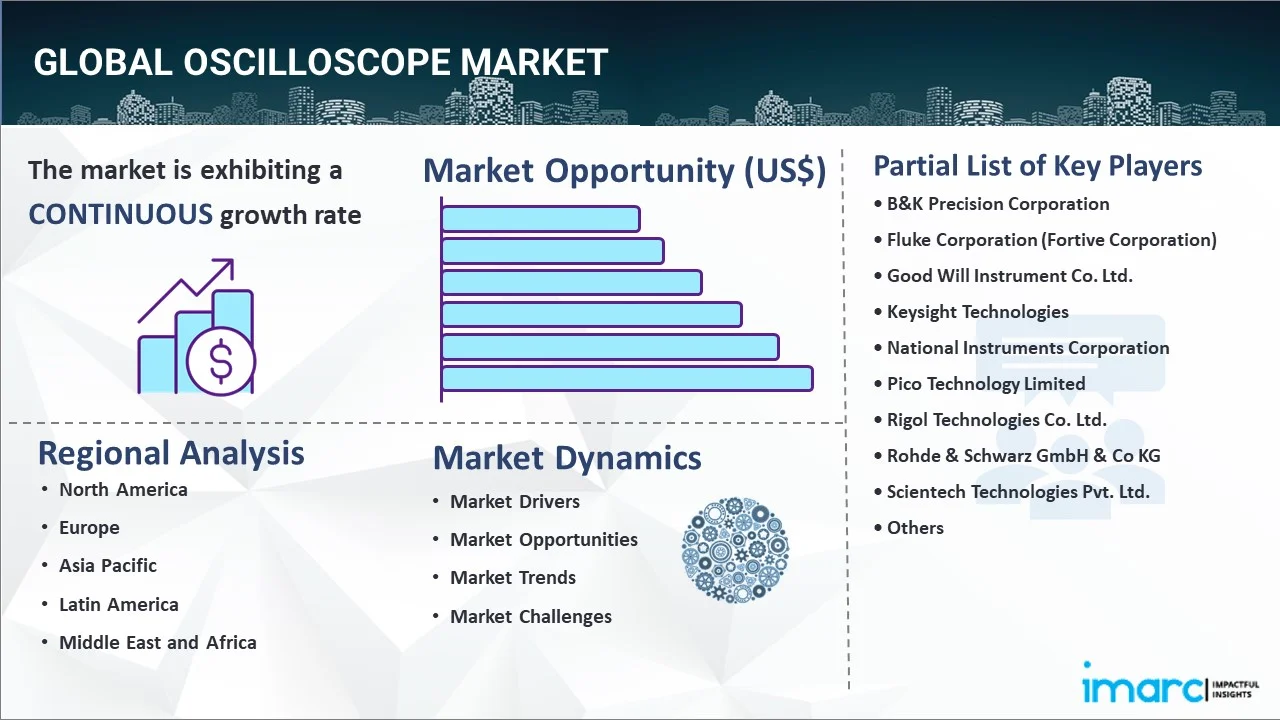The width and height of the screenshot is (1280, 720).
Task: Click the Partial List of Key Players heading
Action: pyautogui.click(x=1038, y=165)
